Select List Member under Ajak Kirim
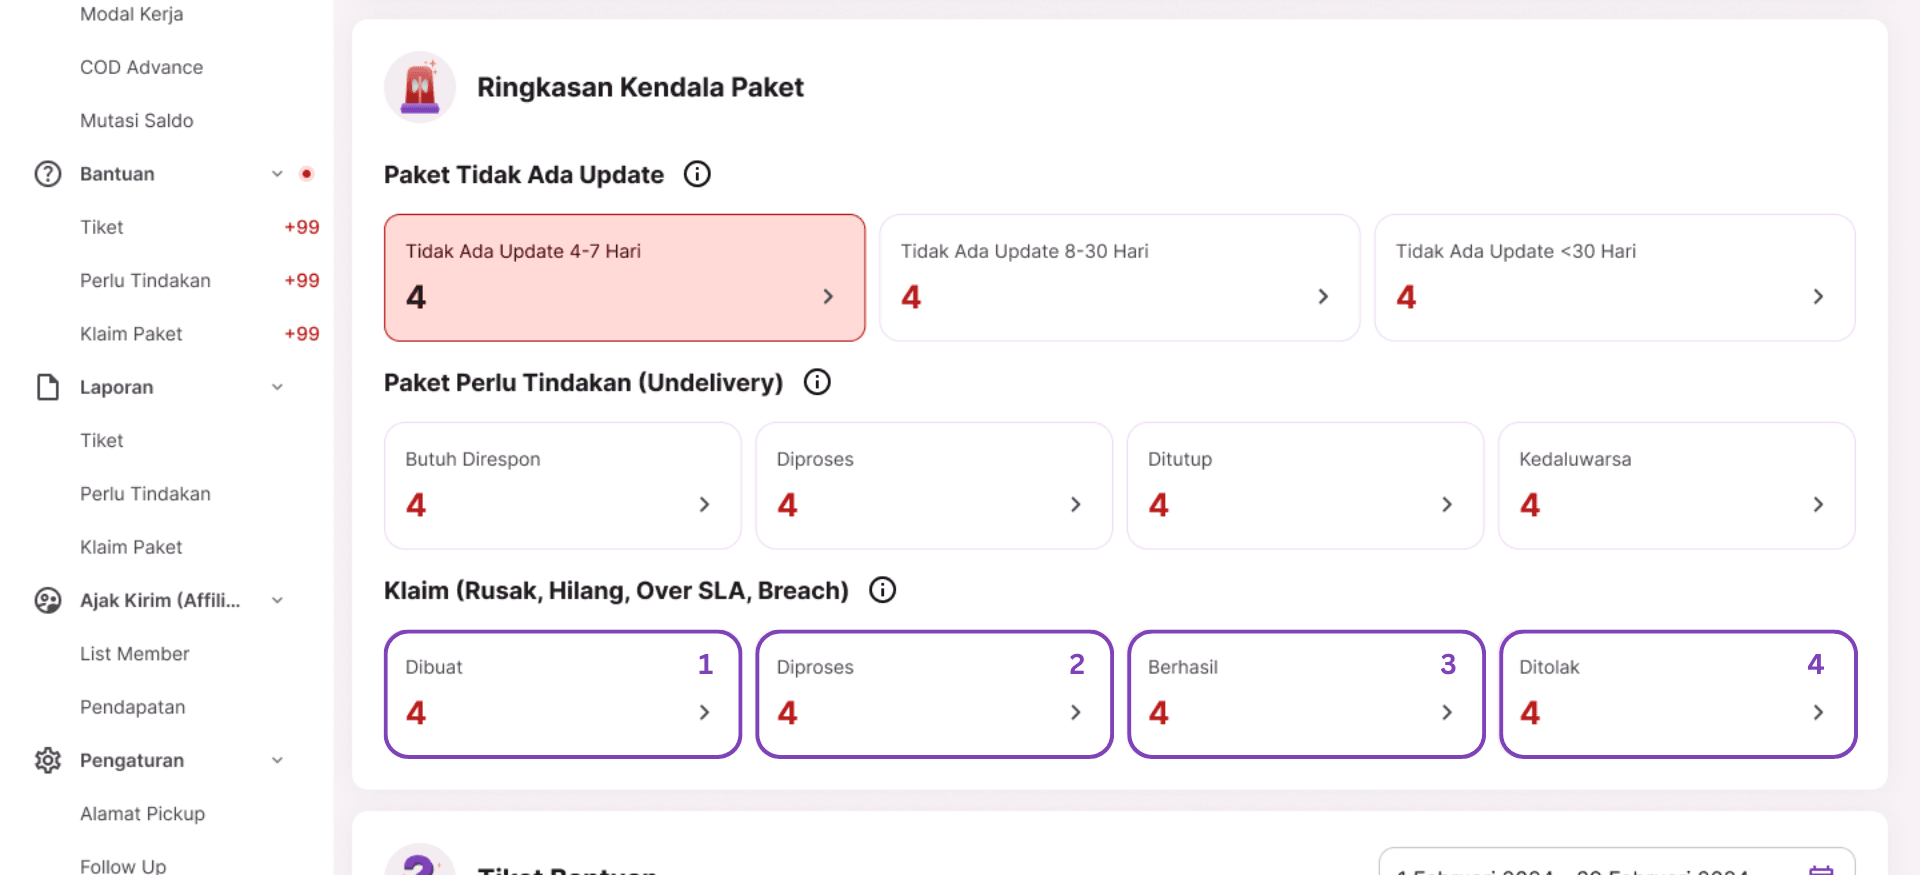Viewport: 1920px width, 875px height. click(134, 653)
